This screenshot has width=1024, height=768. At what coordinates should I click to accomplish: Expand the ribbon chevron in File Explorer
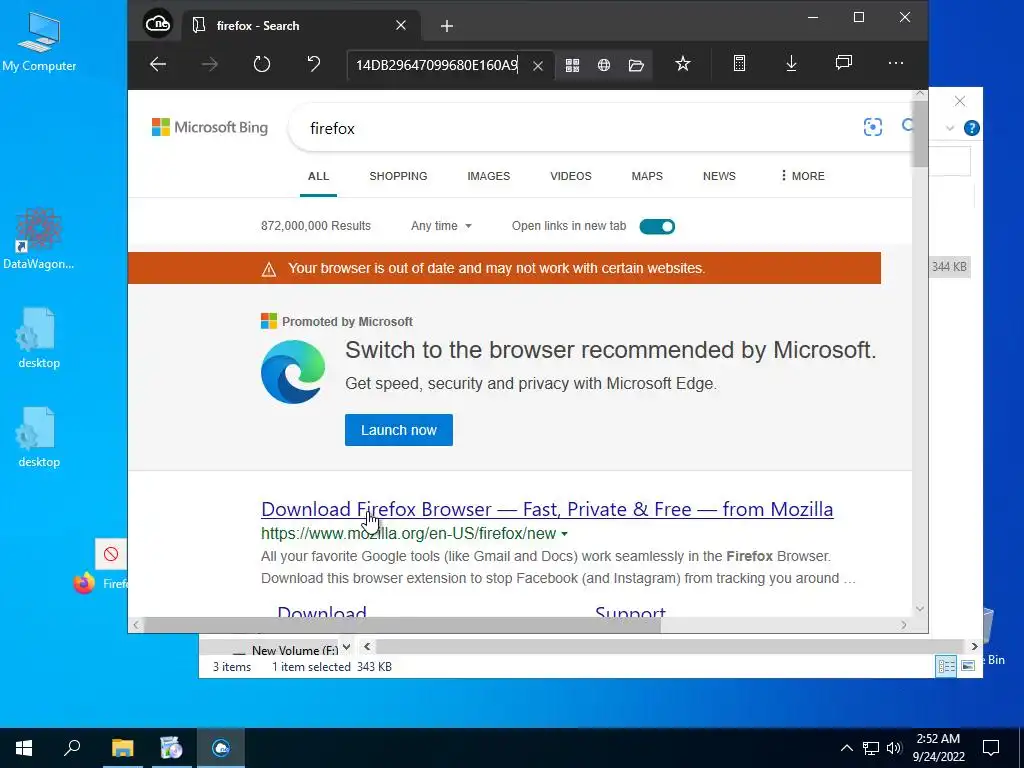(950, 128)
